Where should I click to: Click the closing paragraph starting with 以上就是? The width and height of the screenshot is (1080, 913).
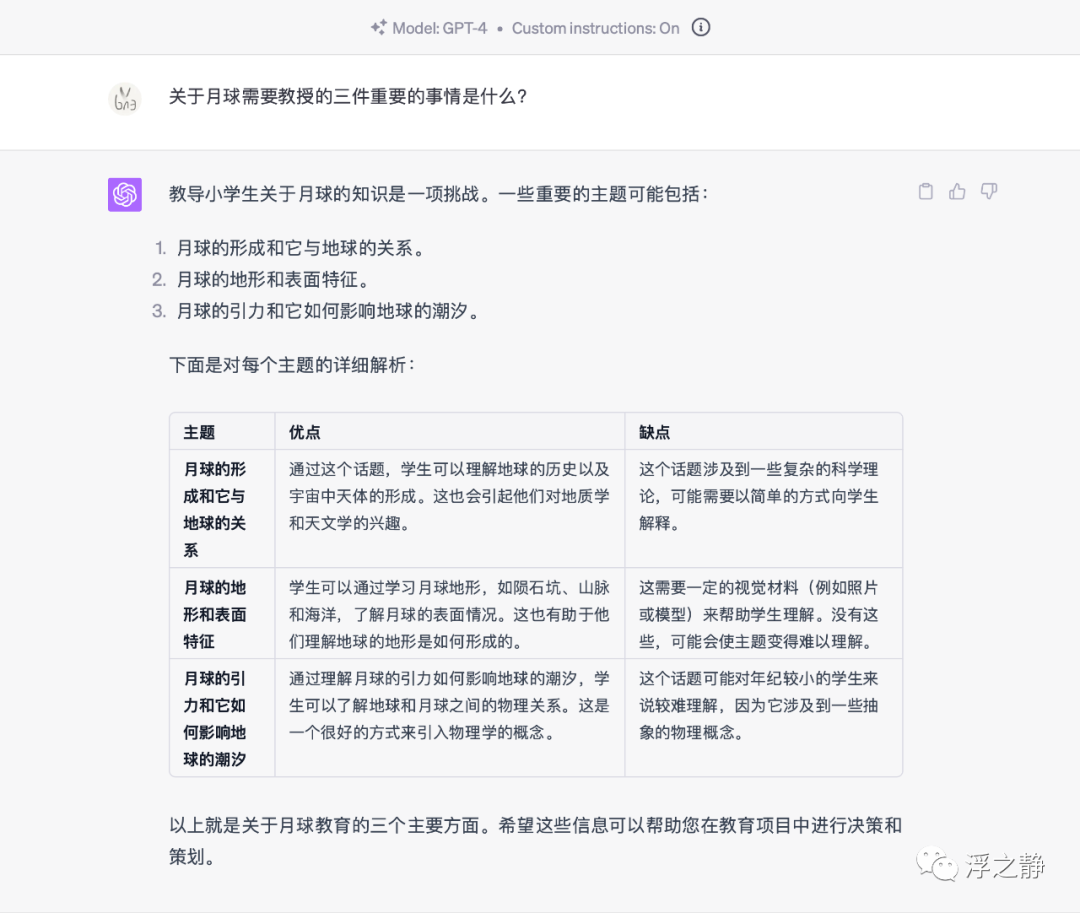click(x=535, y=840)
